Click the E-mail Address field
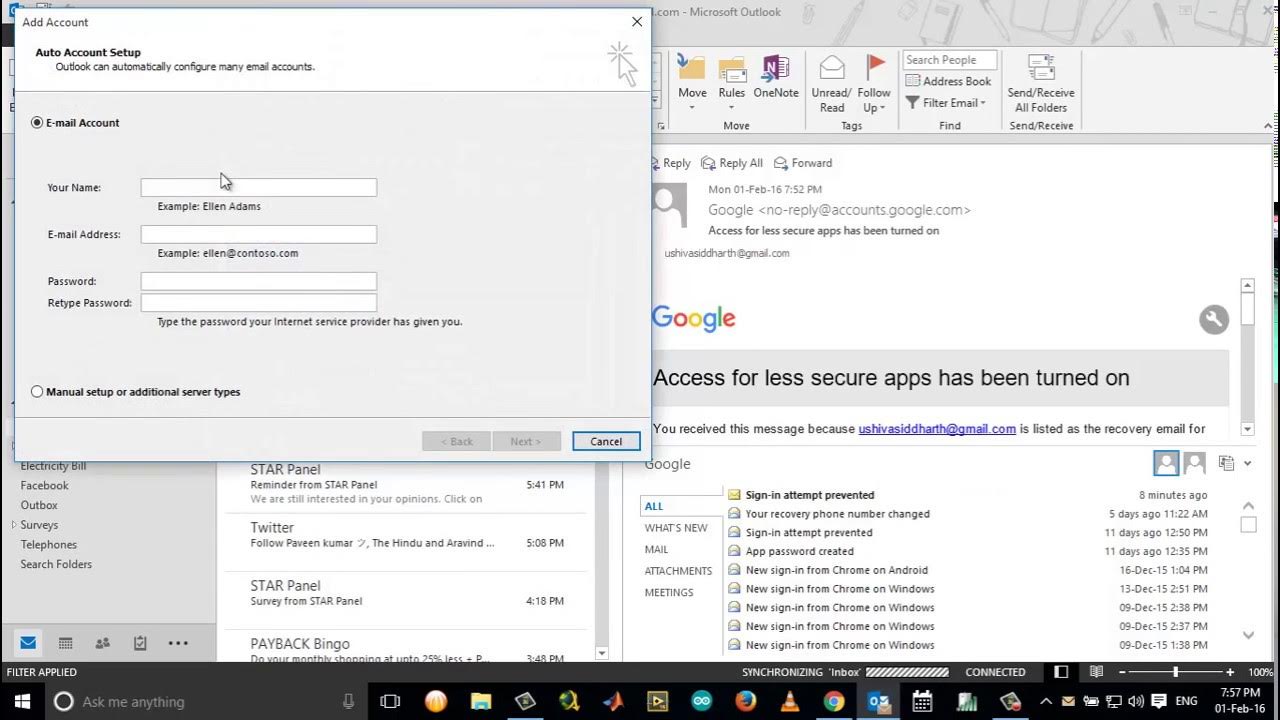This screenshot has height=720, width=1280. [259, 234]
